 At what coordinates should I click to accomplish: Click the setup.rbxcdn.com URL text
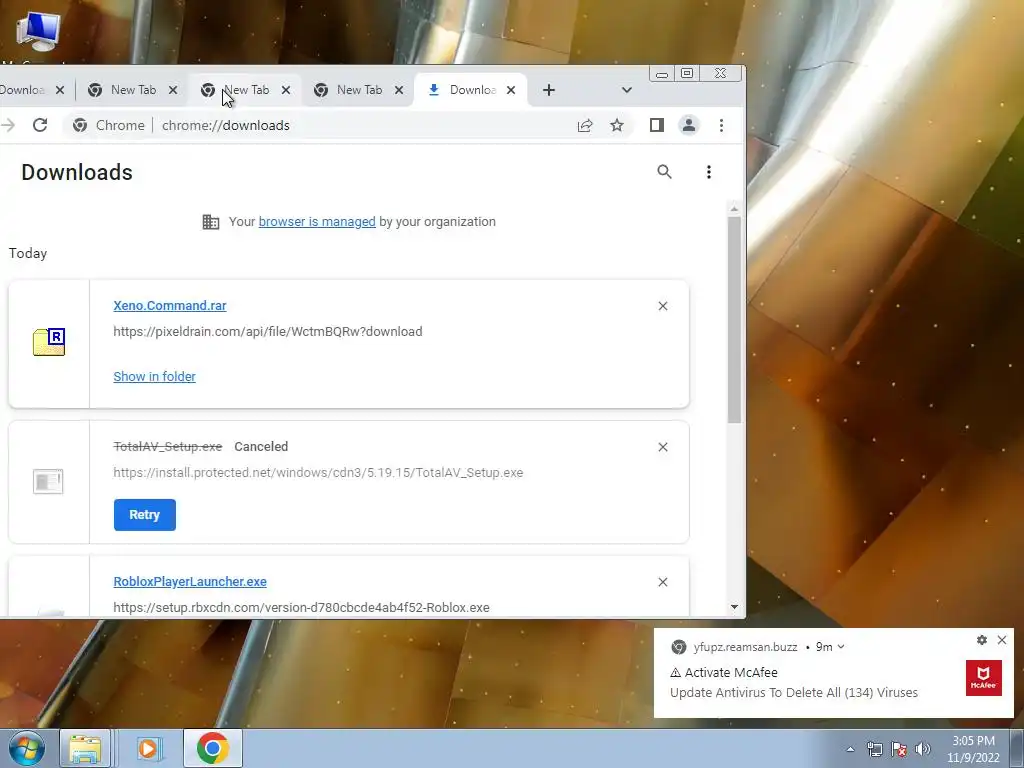(301, 608)
